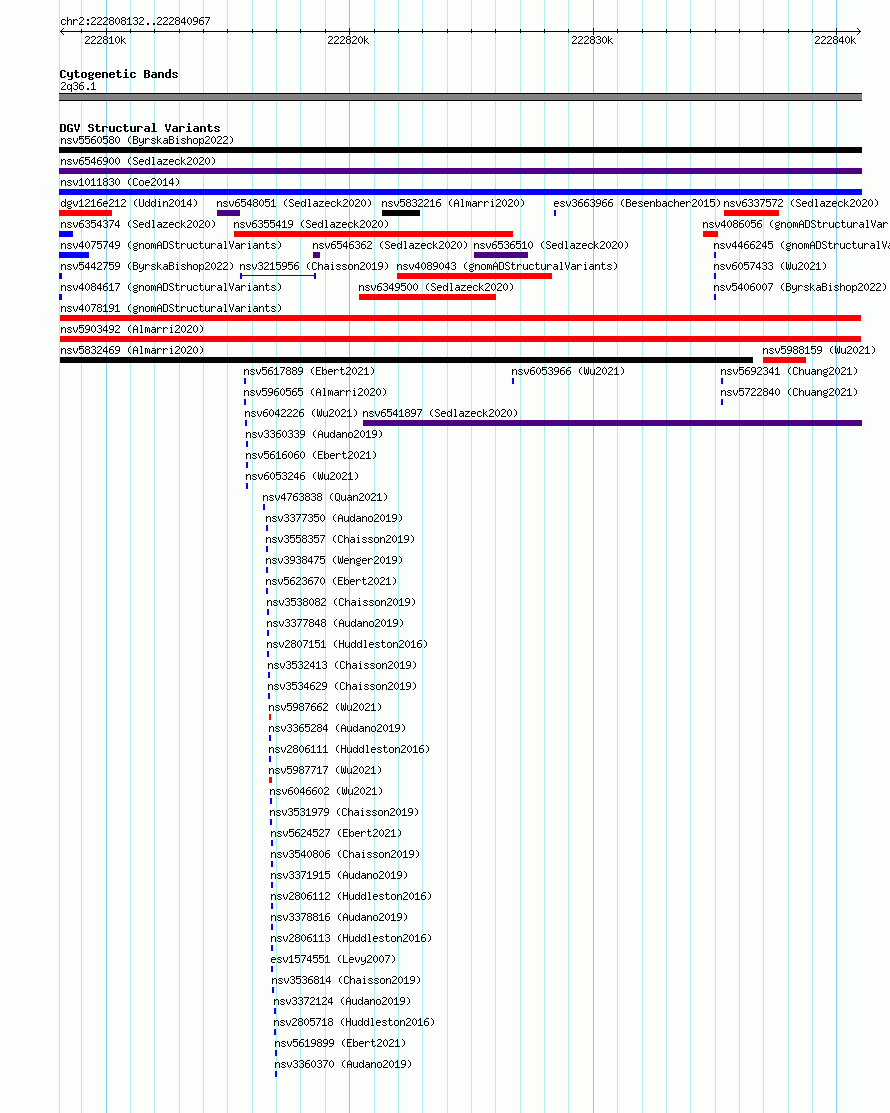Open nsv4466245 variant label

tap(801, 245)
